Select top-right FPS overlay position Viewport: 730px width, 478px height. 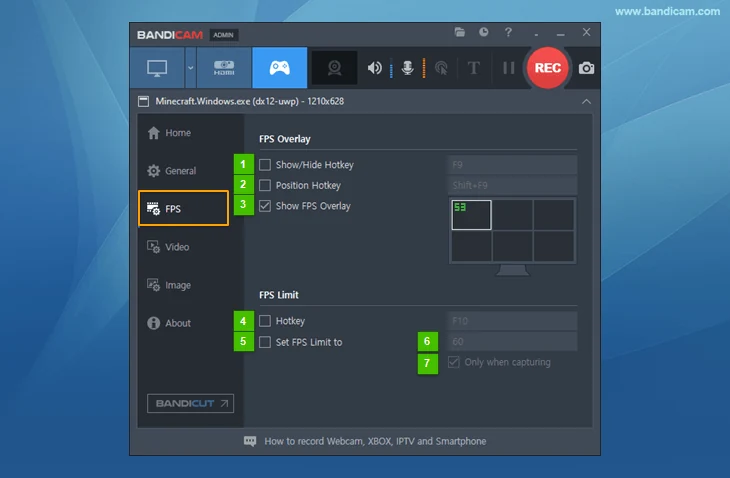[x=554, y=215]
